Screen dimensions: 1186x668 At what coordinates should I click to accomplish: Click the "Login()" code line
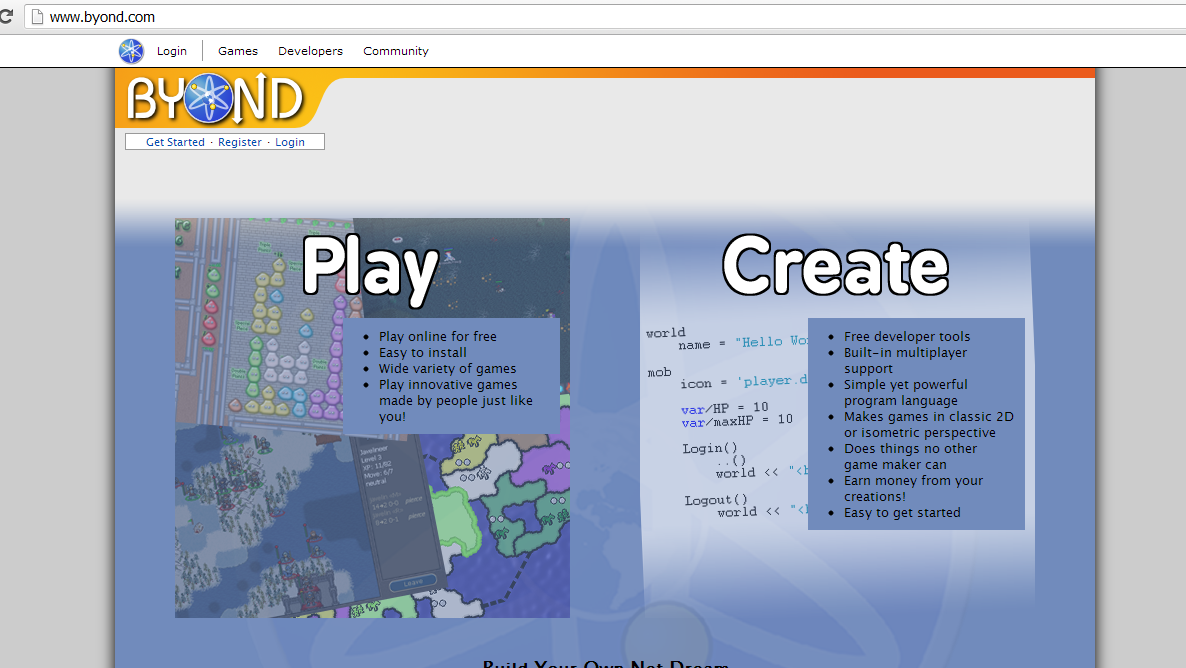[710, 448]
